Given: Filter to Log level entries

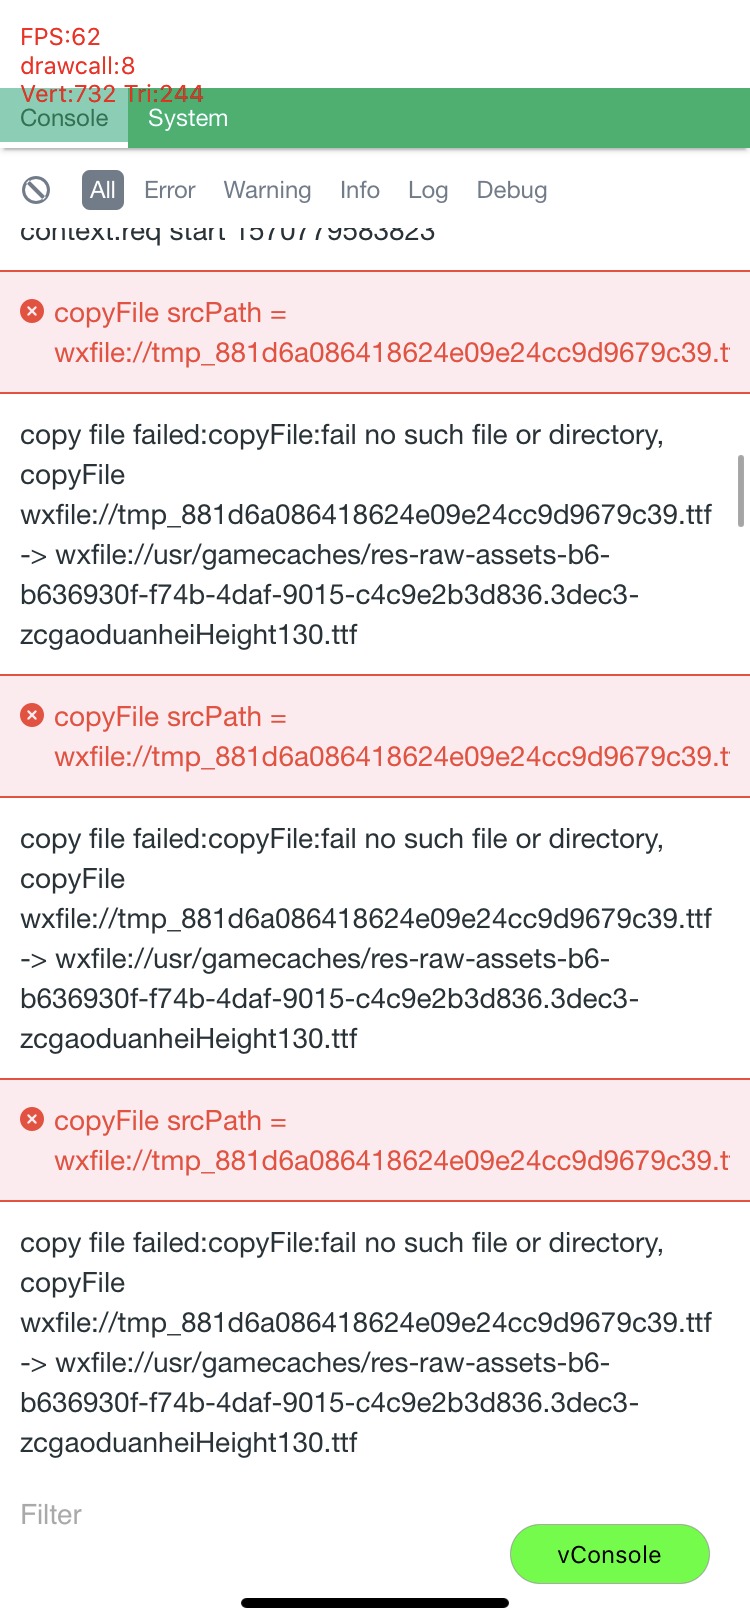Looking at the screenshot, I should (428, 190).
